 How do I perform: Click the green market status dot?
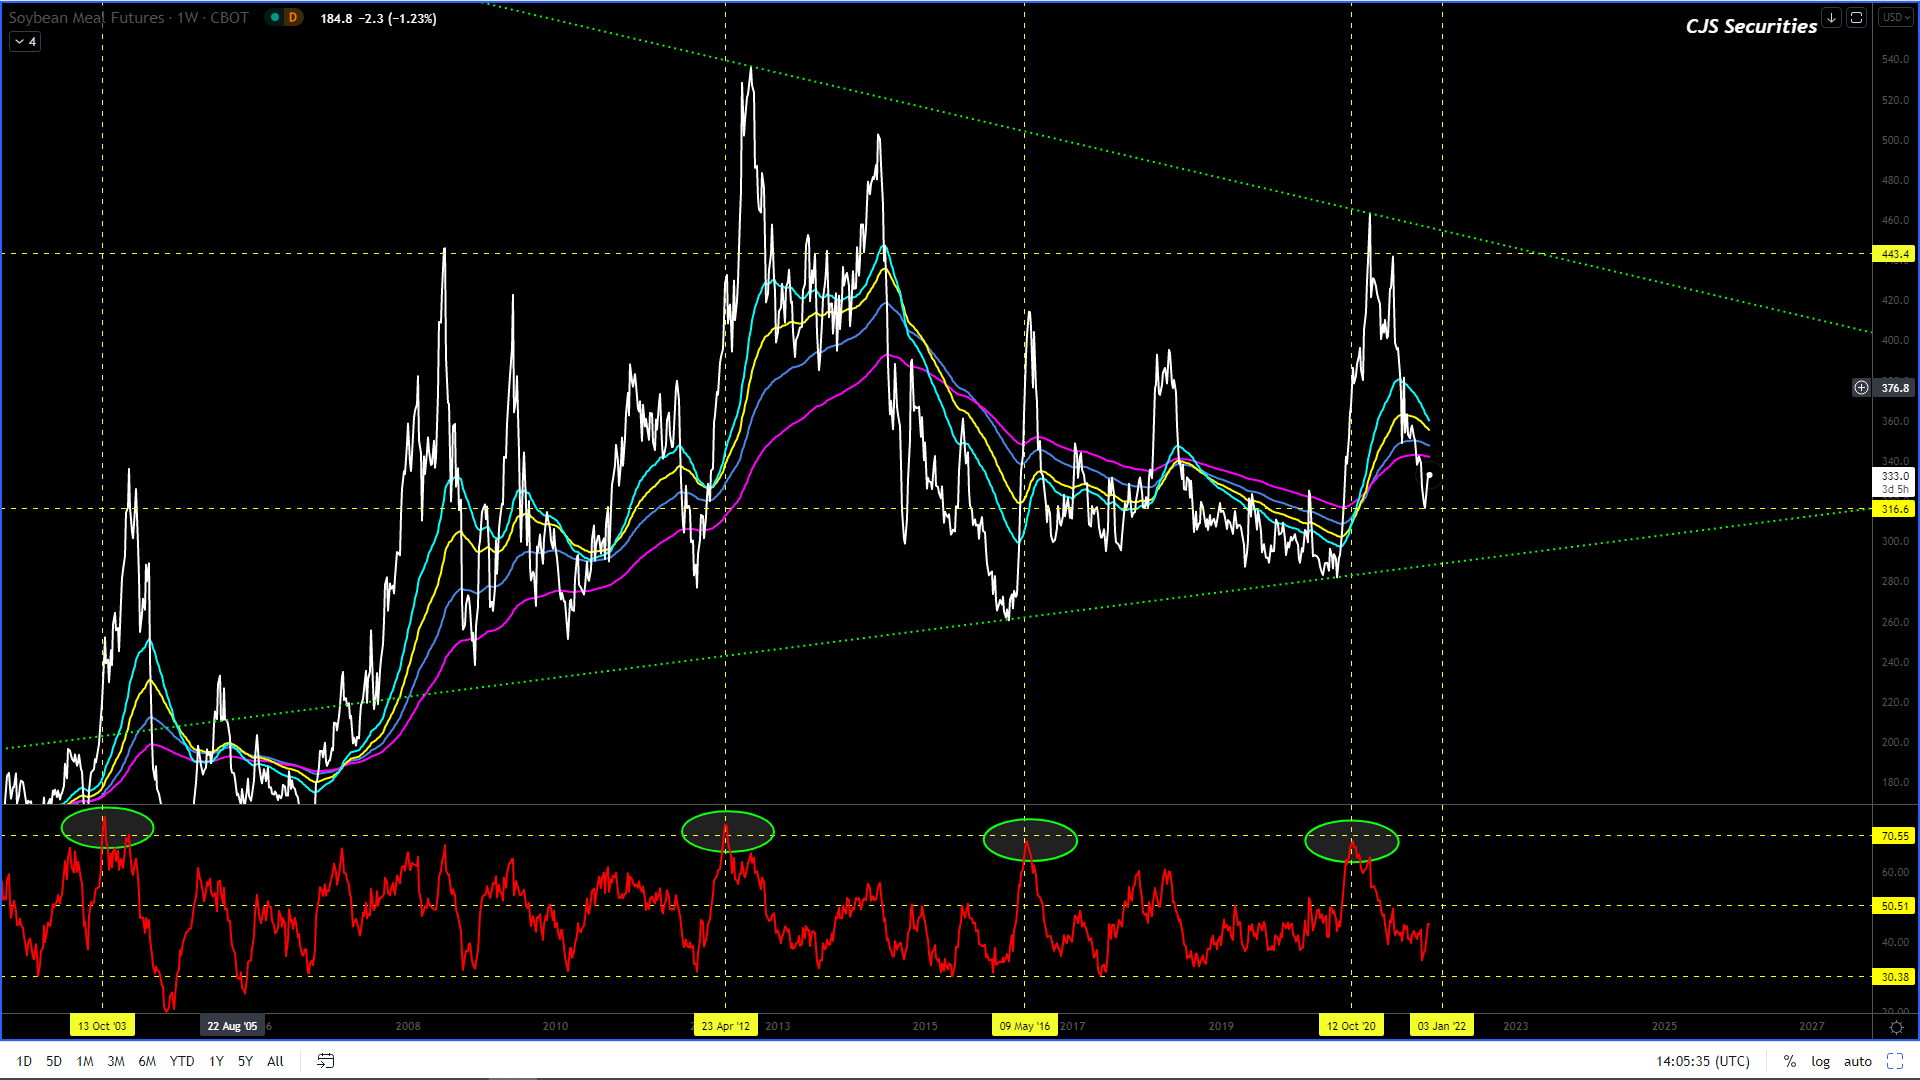pyautogui.click(x=275, y=18)
